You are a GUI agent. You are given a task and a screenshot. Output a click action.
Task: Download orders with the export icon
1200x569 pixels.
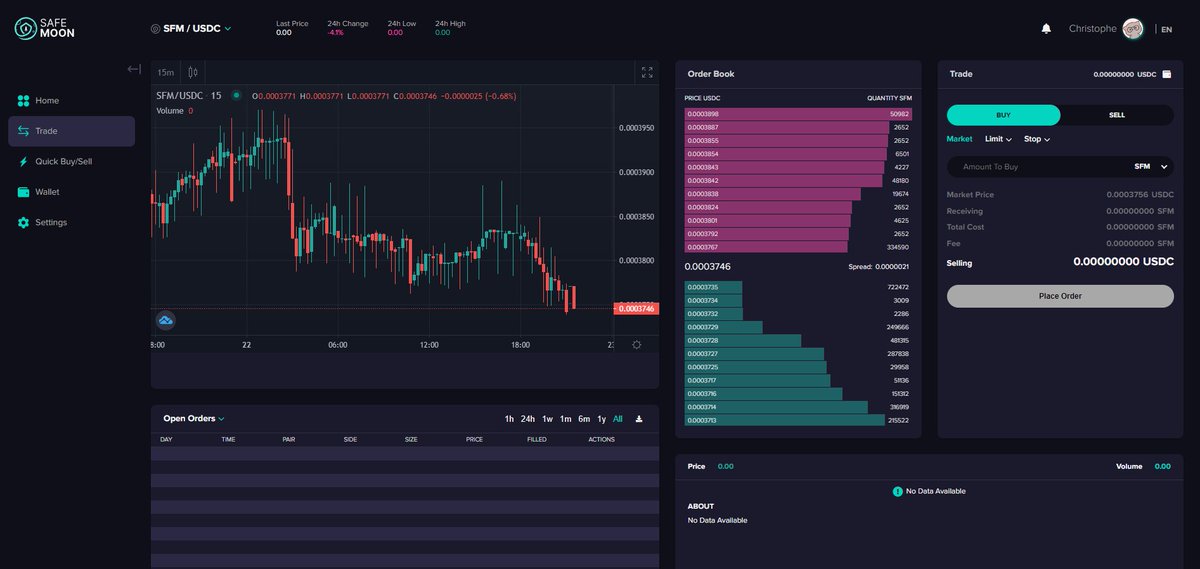coord(640,419)
